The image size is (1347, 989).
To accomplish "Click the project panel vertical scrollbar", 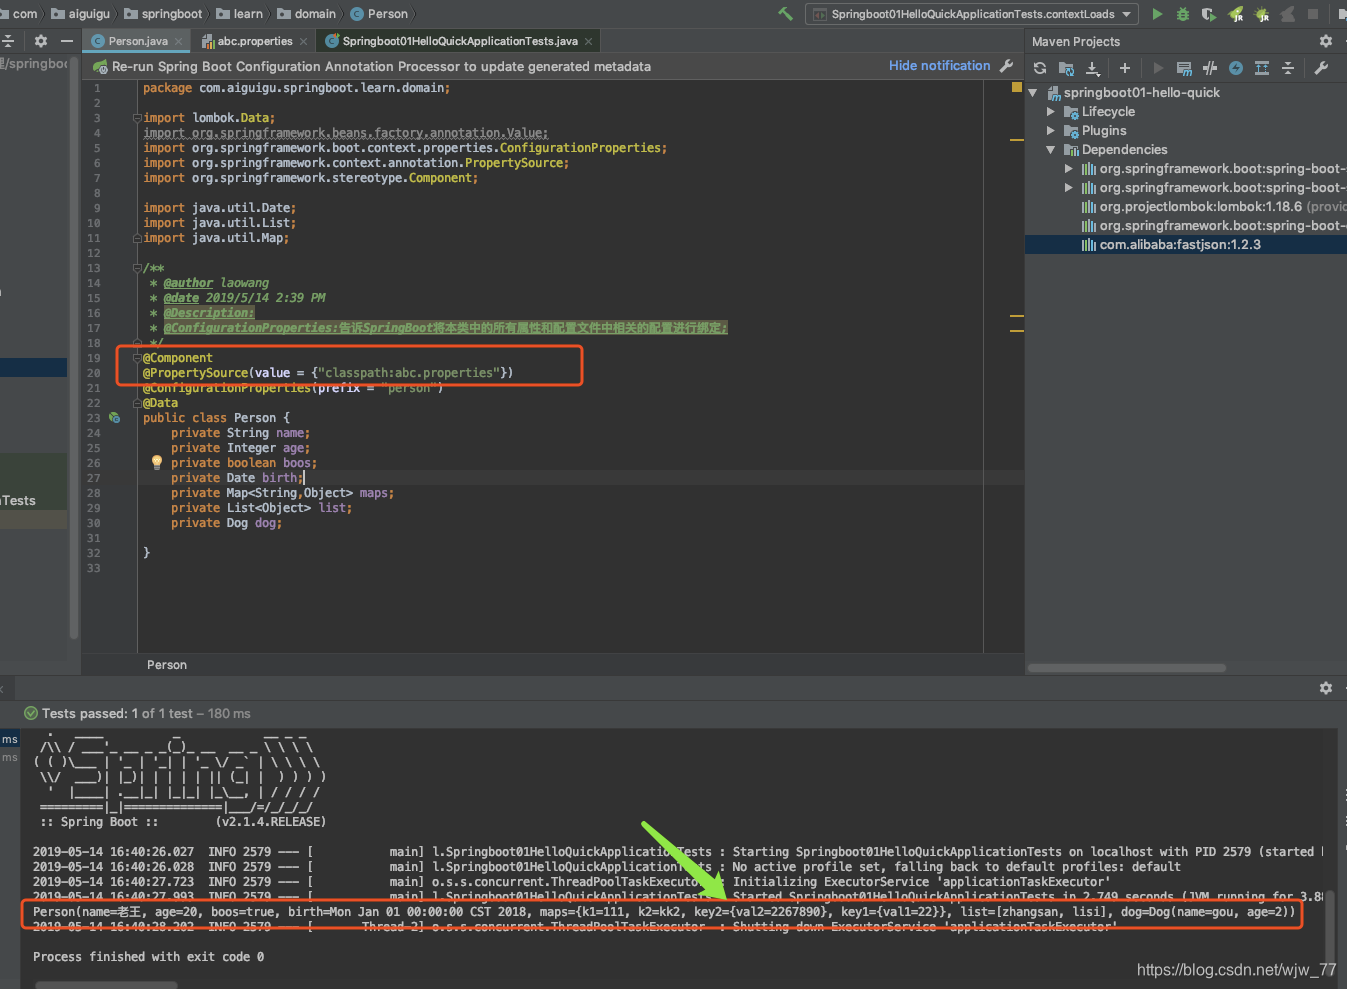I will [x=74, y=350].
